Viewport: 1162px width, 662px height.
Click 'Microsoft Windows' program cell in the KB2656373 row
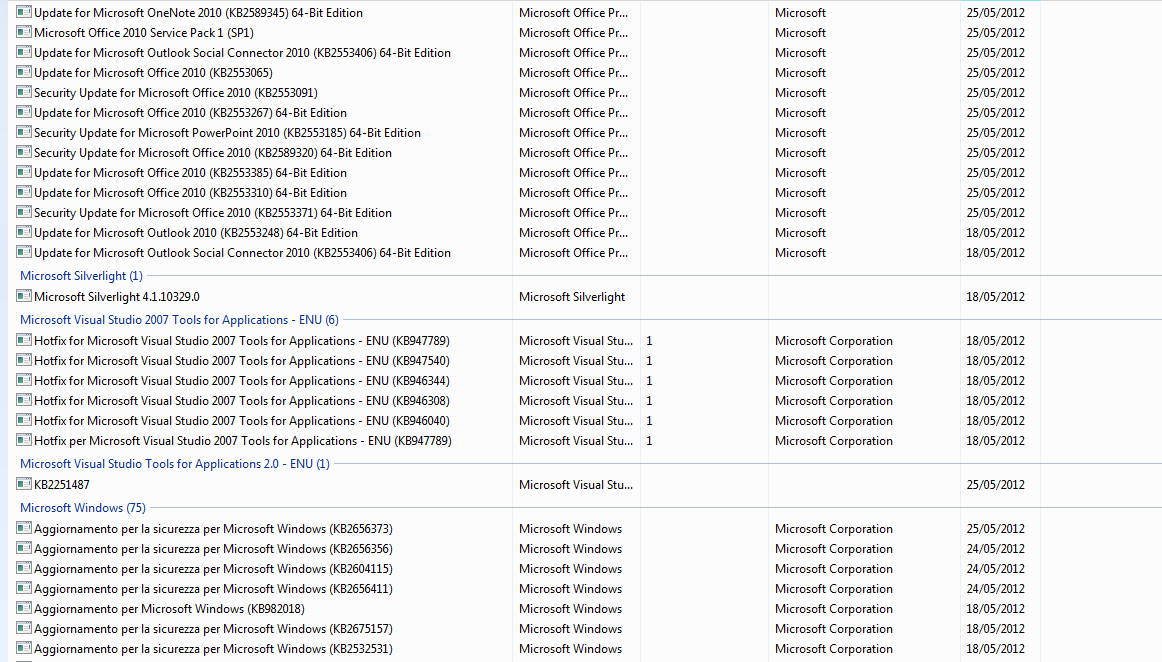(571, 529)
